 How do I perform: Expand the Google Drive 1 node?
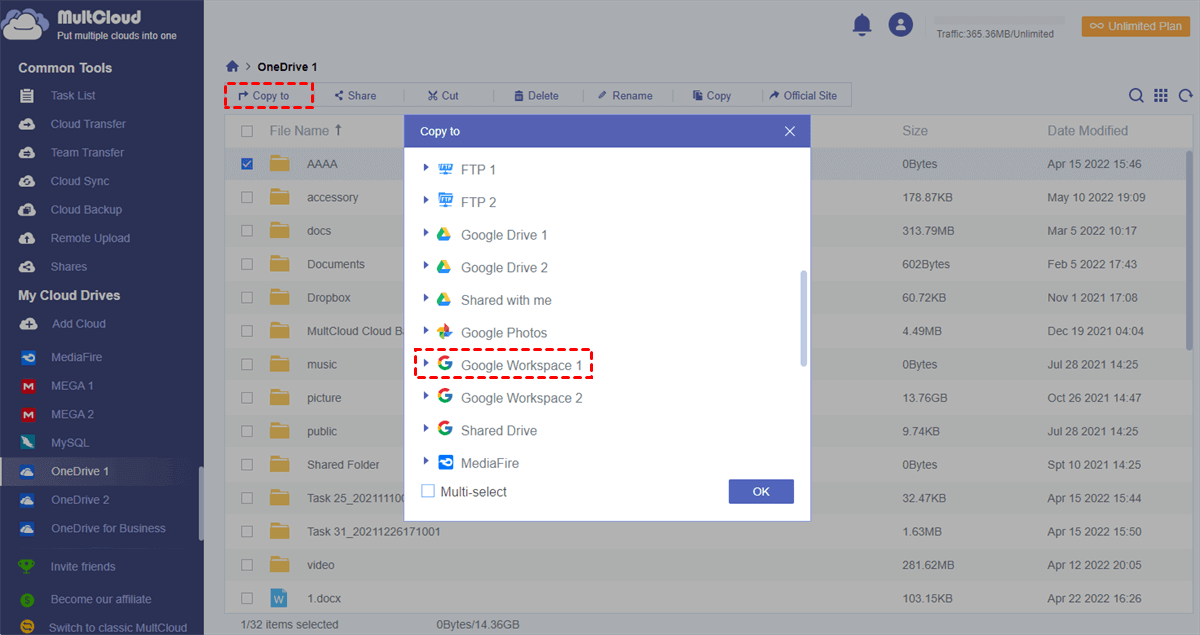(426, 233)
